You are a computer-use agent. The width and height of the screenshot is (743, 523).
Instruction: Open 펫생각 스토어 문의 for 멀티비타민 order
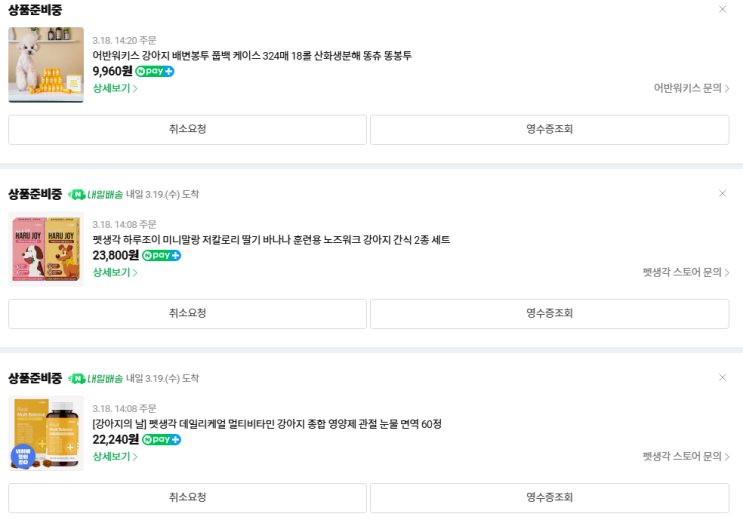coord(686,456)
